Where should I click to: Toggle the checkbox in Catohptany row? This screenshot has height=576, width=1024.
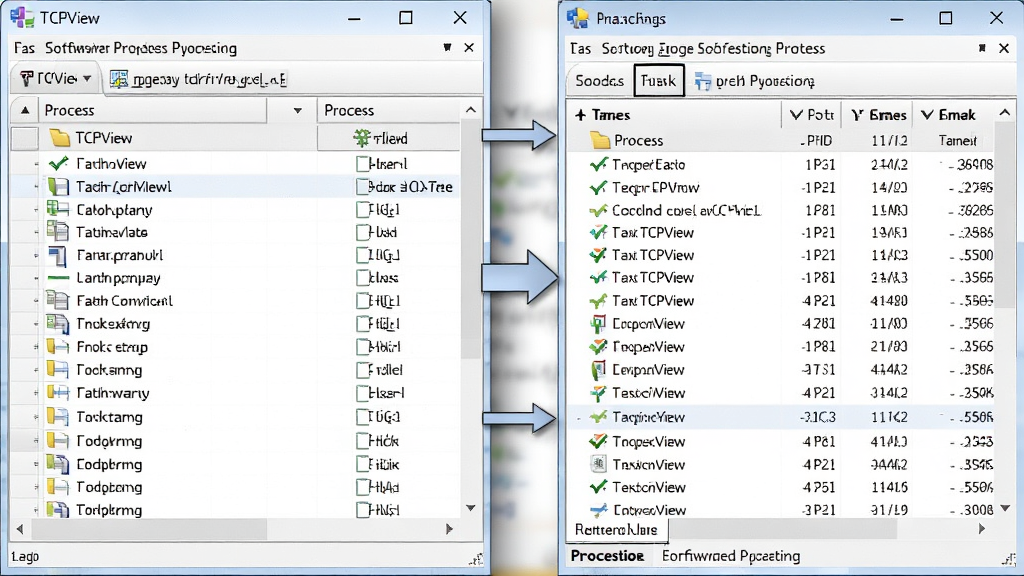pos(362,210)
